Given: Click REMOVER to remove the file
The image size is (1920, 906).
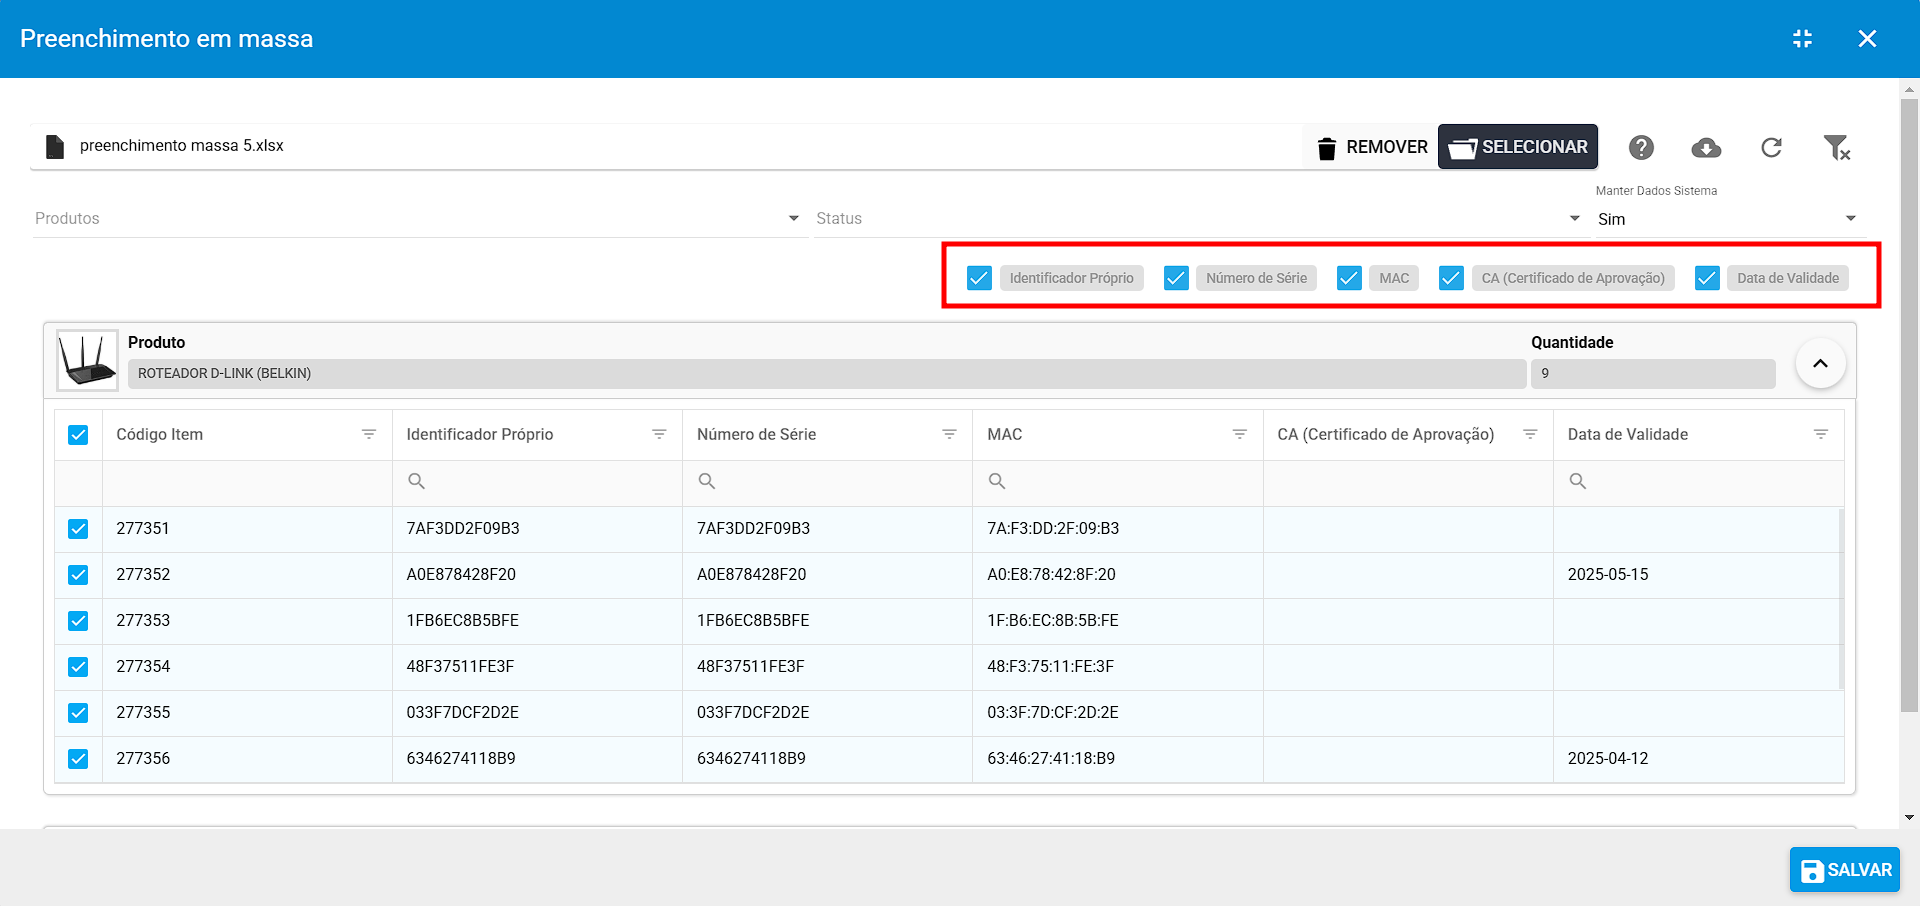Looking at the screenshot, I should [x=1372, y=147].
